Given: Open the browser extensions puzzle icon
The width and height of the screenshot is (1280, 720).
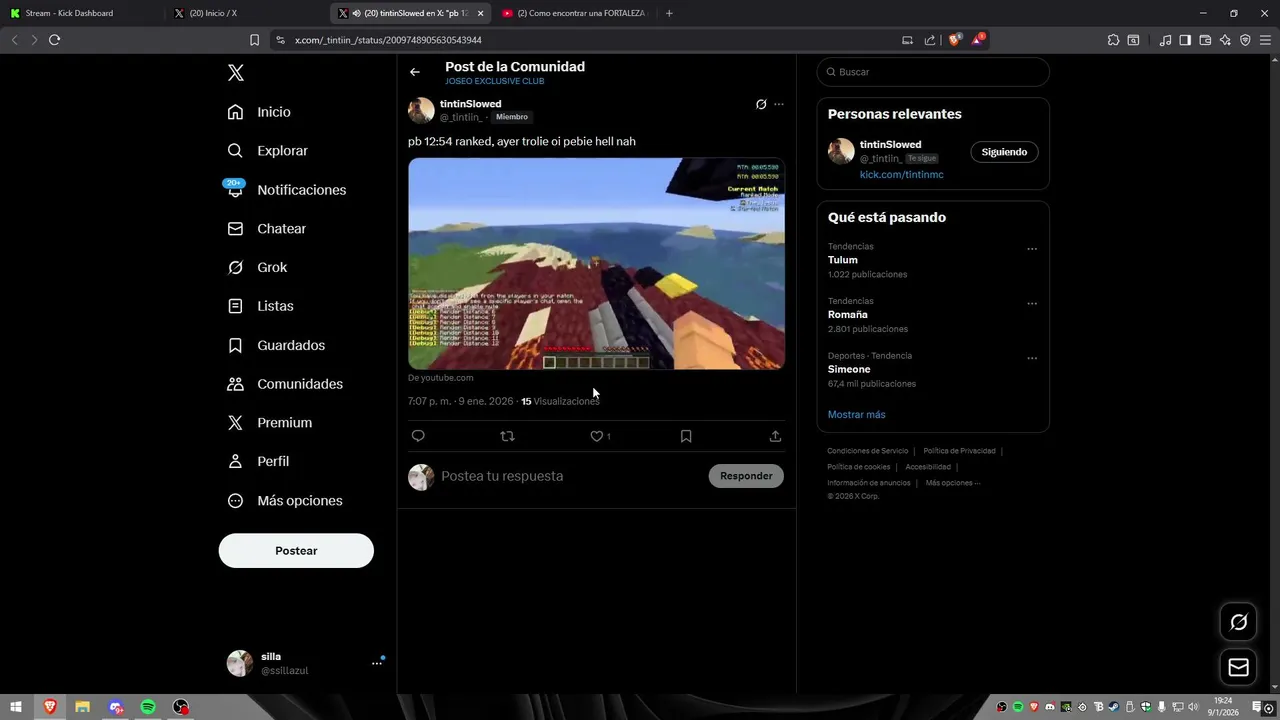Looking at the screenshot, I should click(x=1113, y=40).
